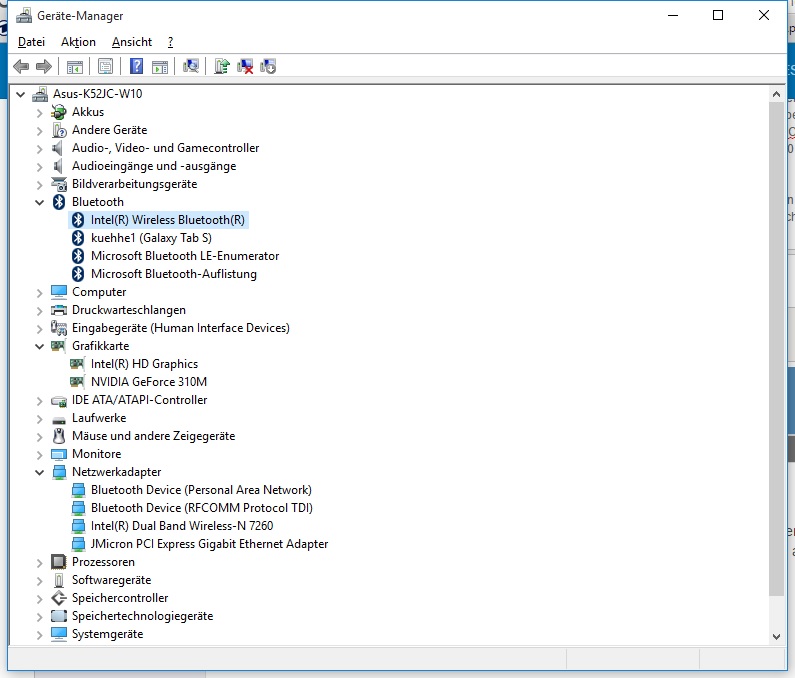Expand the Akkus category

pyautogui.click(x=40, y=113)
